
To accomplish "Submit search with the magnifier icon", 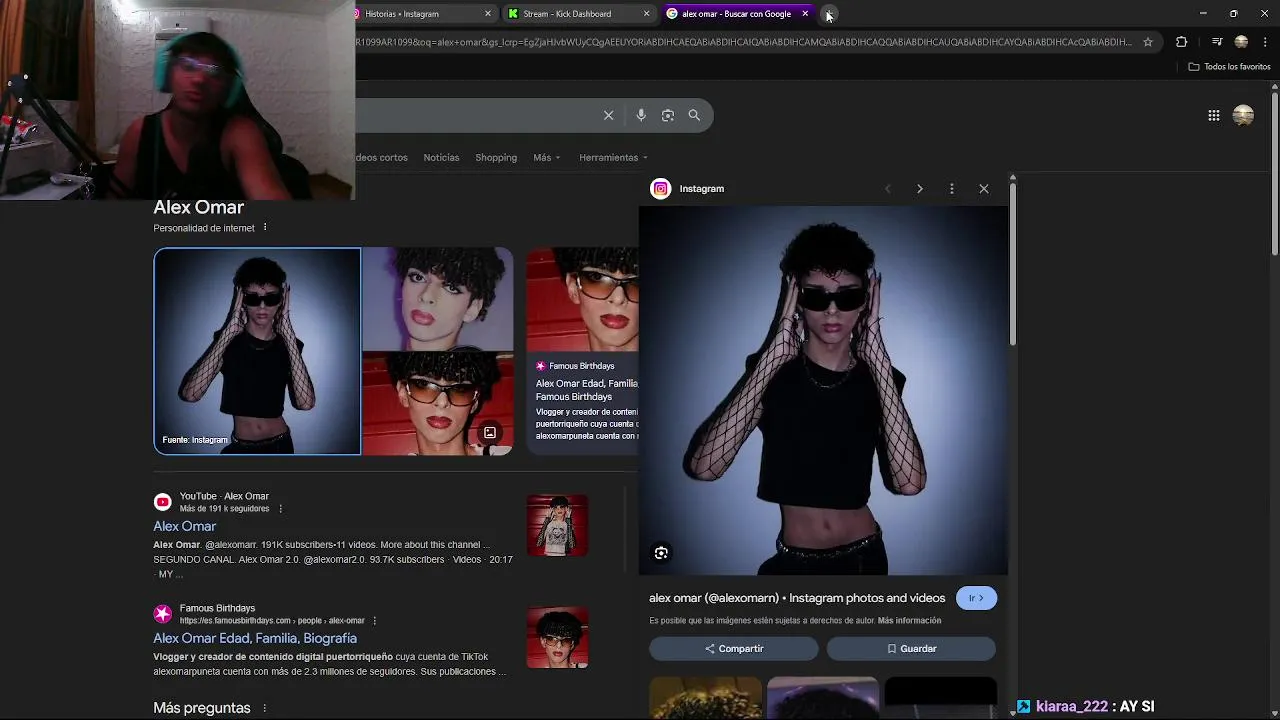I will tap(694, 115).
